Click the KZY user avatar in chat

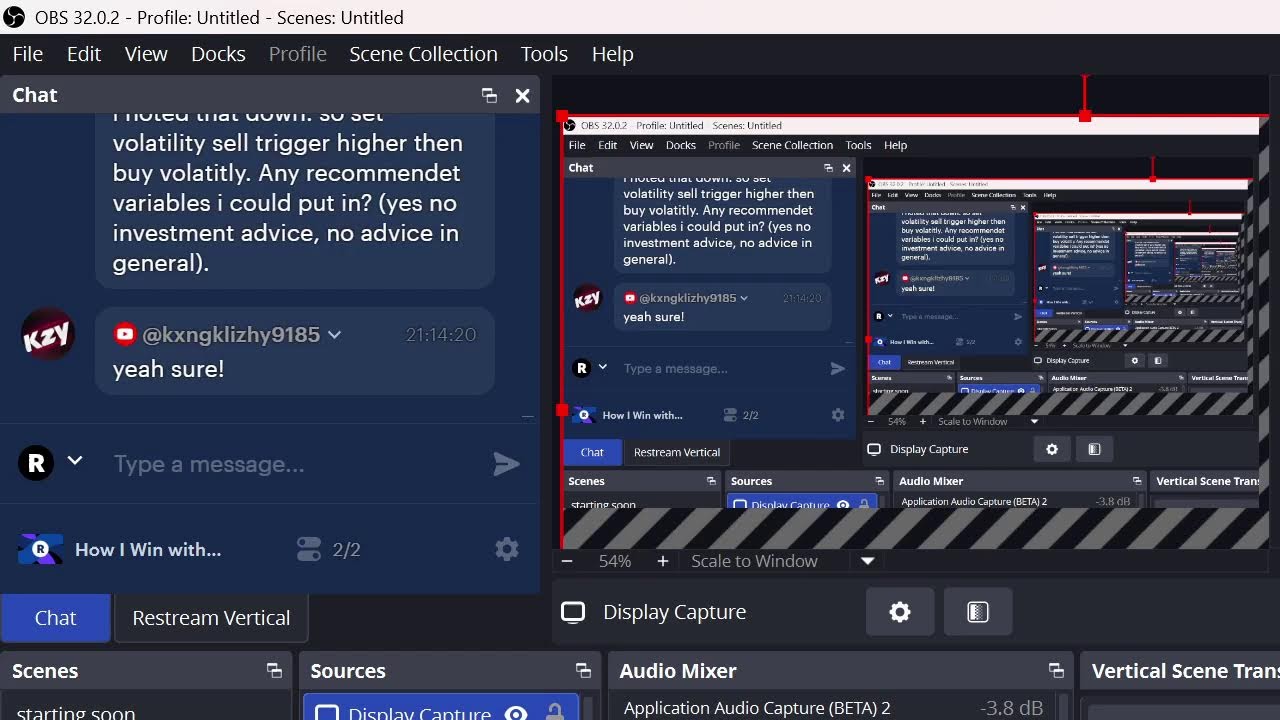point(48,334)
